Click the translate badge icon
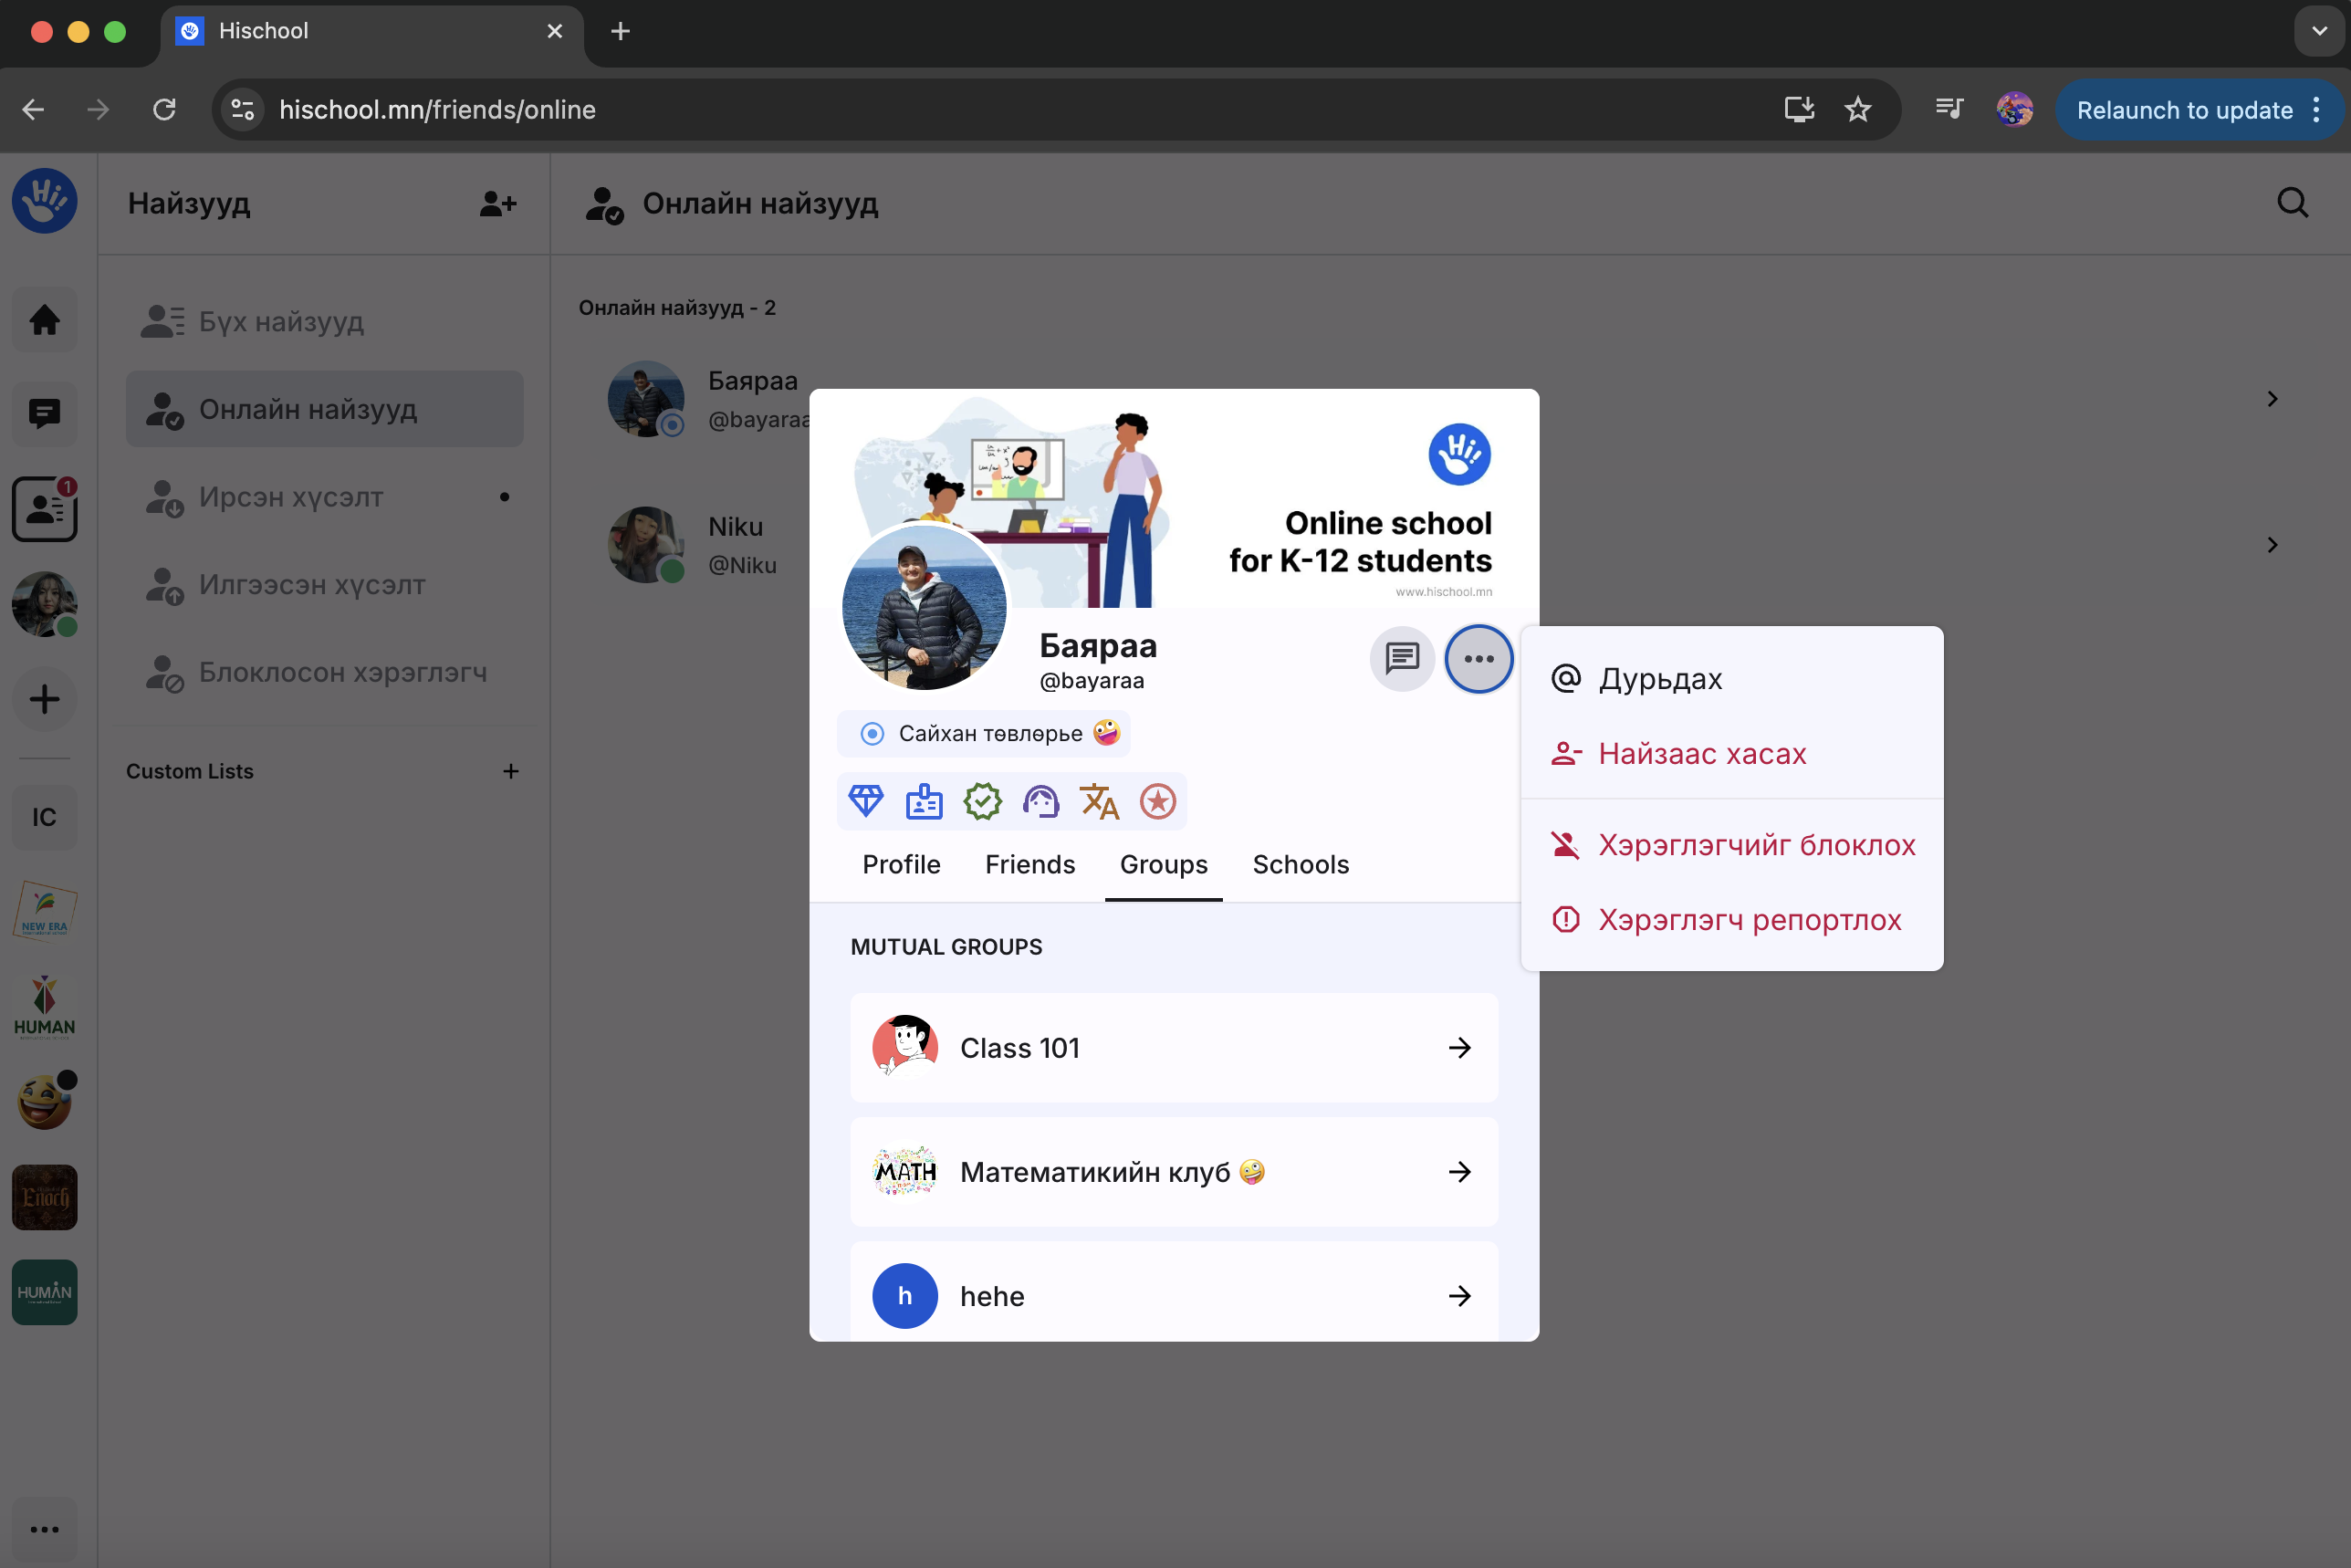The height and width of the screenshot is (1568, 2351). 1099,801
